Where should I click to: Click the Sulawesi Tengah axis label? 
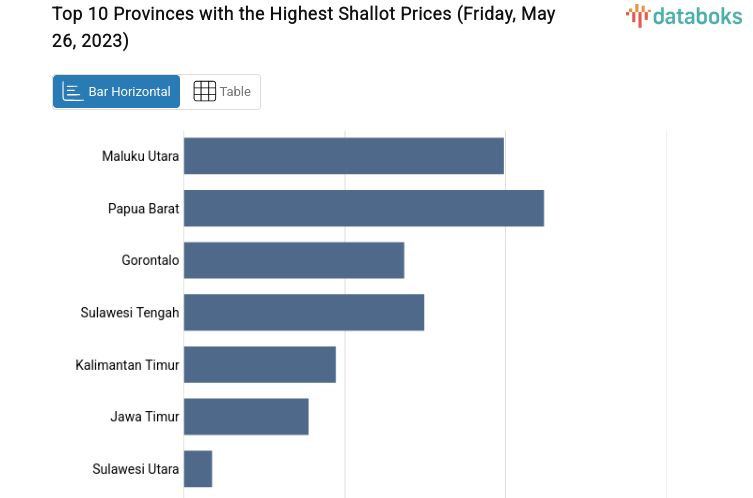tap(130, 312)
